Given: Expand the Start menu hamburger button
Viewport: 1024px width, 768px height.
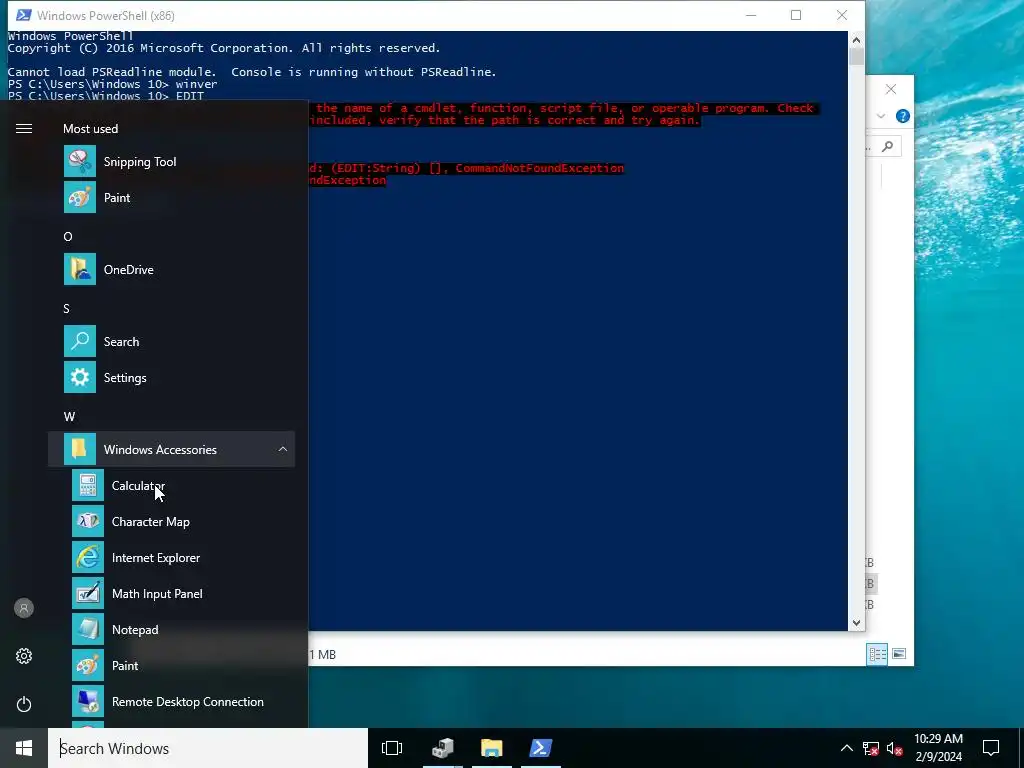Looking at the screenshot, I should [x=24, y=129].
